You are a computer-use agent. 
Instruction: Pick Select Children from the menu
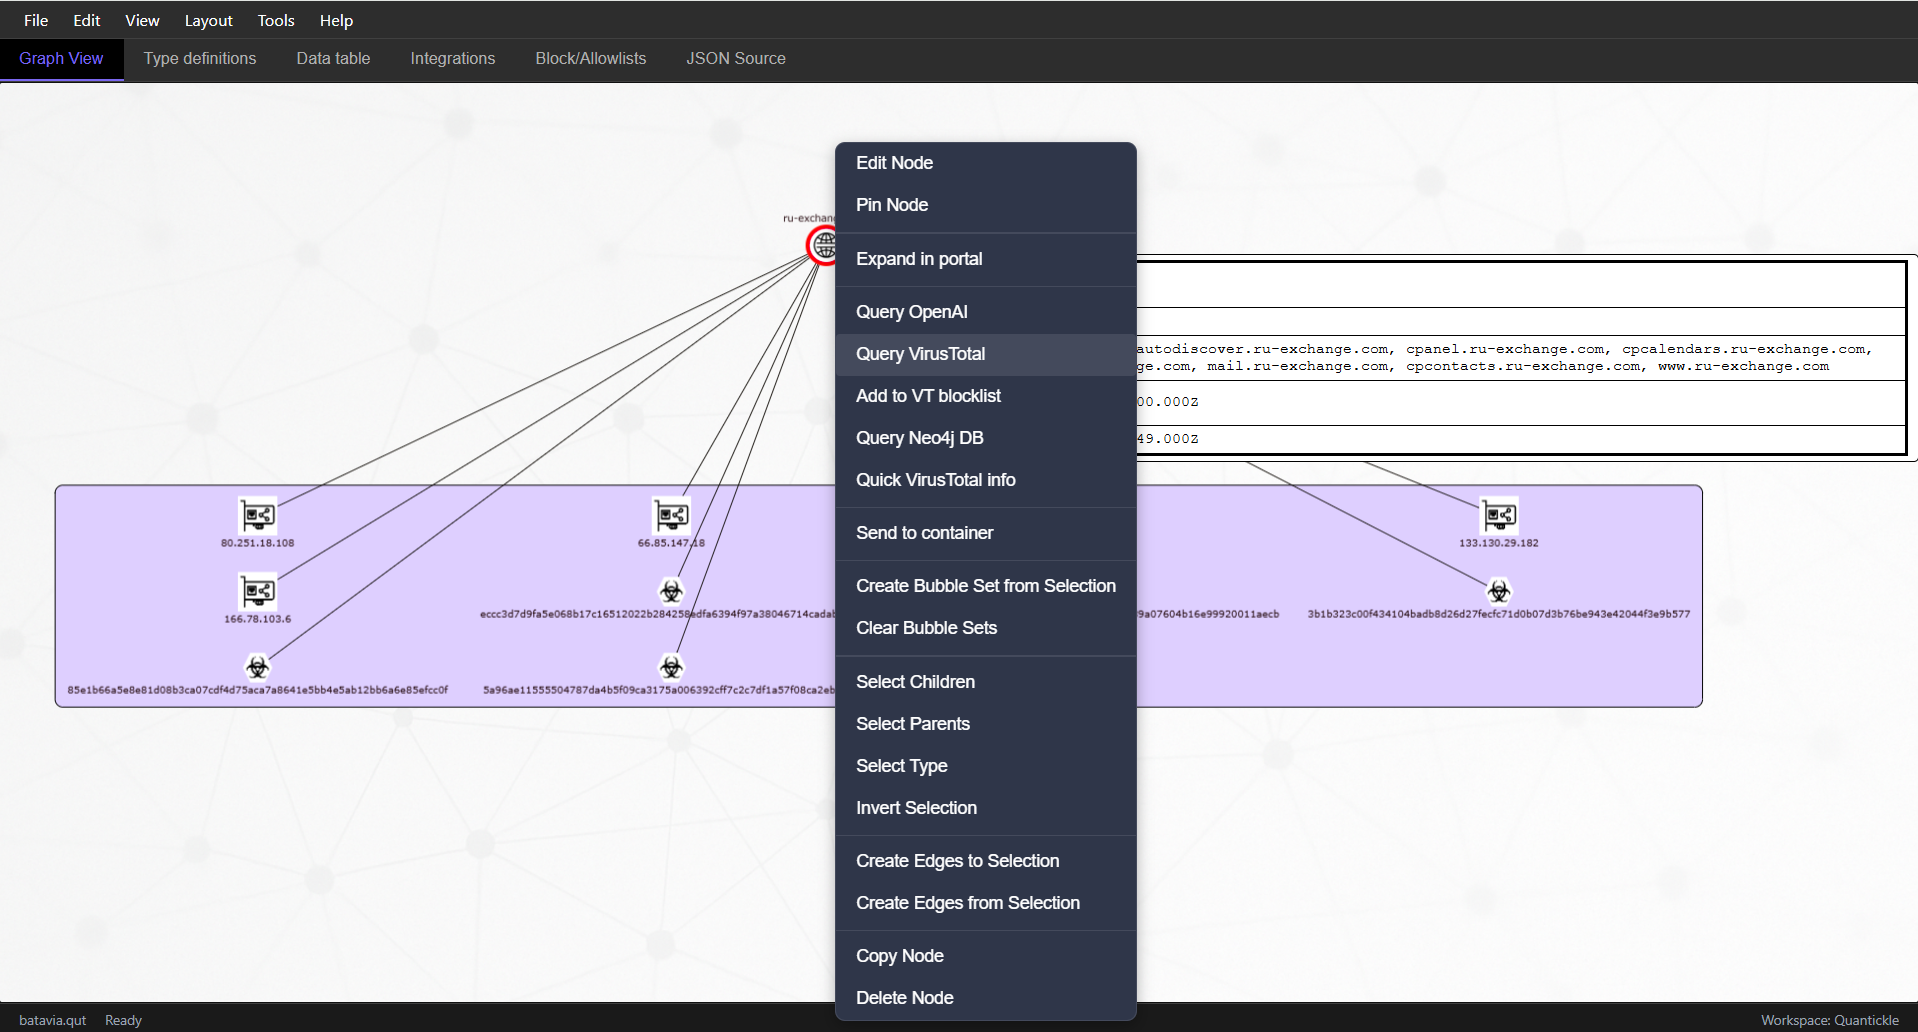pos(986,682)
